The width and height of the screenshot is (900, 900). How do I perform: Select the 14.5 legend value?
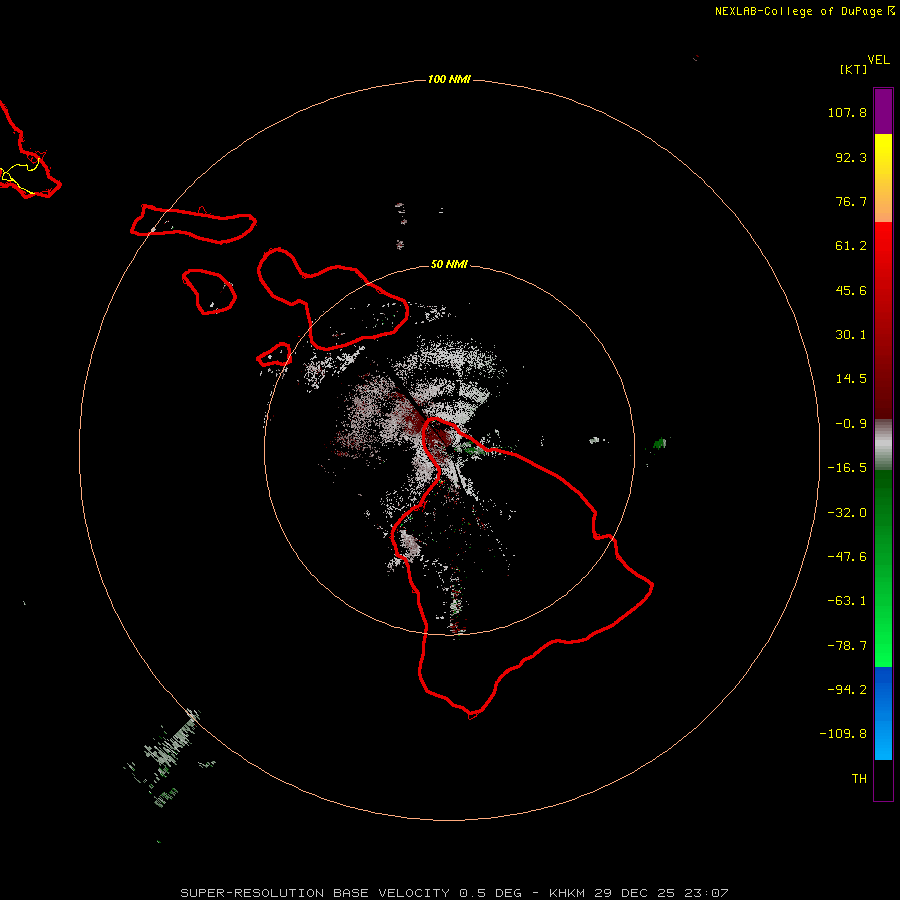click(x=851, y=379)
